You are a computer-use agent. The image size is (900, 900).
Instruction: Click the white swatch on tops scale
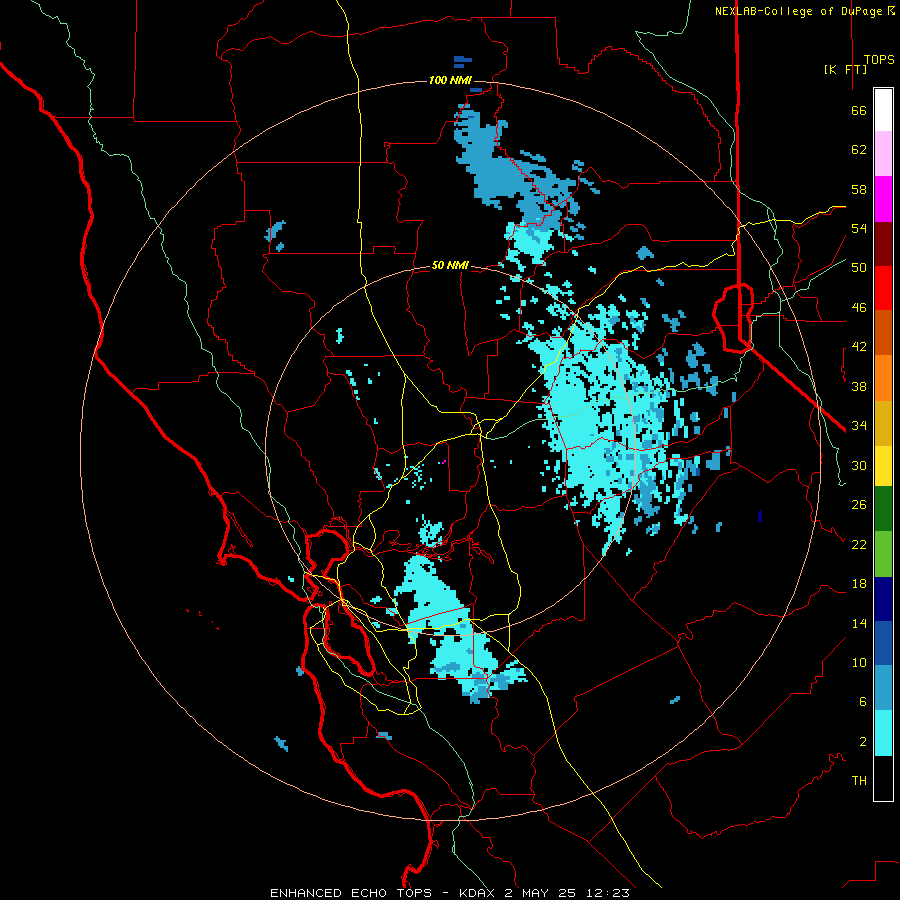point(883,110)
